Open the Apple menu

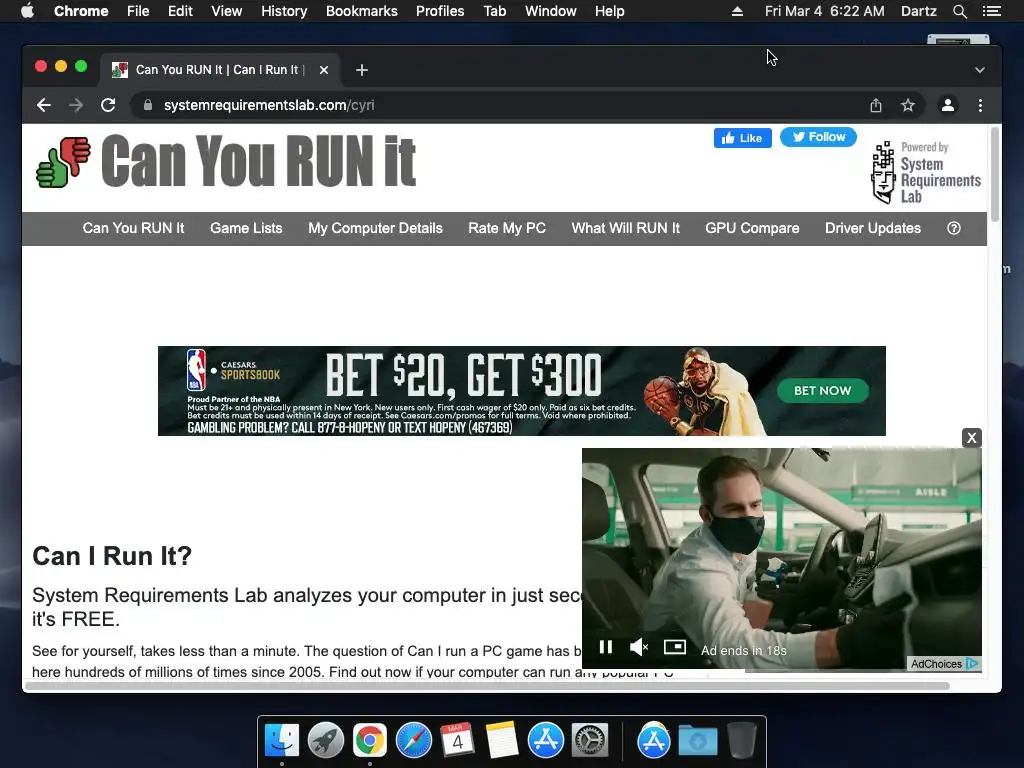[x=27, y=11]
